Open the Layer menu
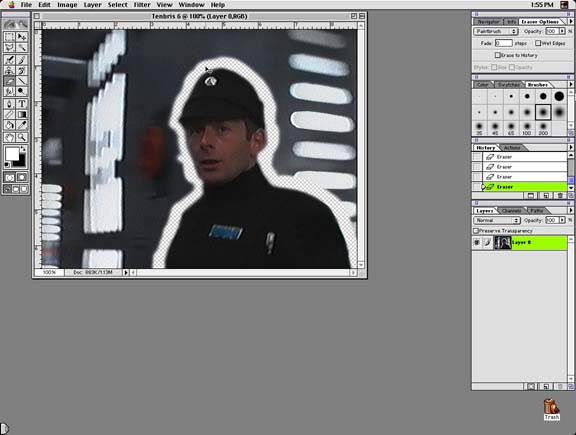The width and height of the screenshot is (576, 435). [x=92, y=5]
